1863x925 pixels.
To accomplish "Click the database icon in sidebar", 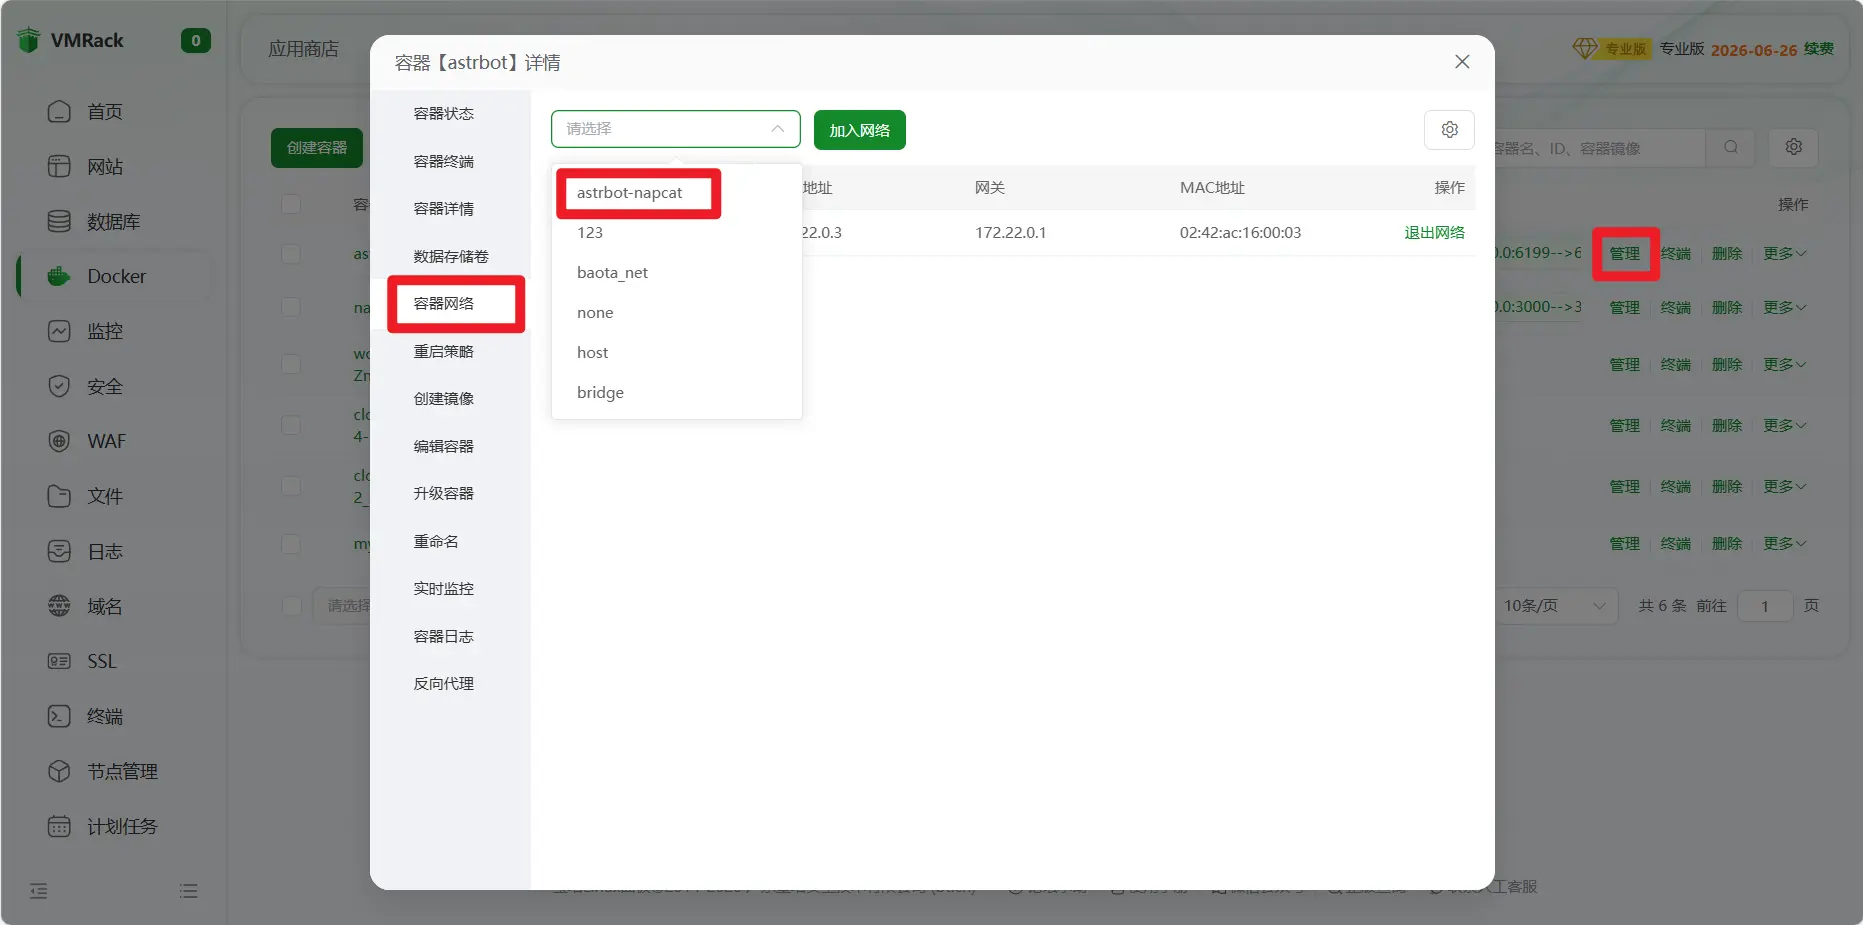I will (59, 221).
